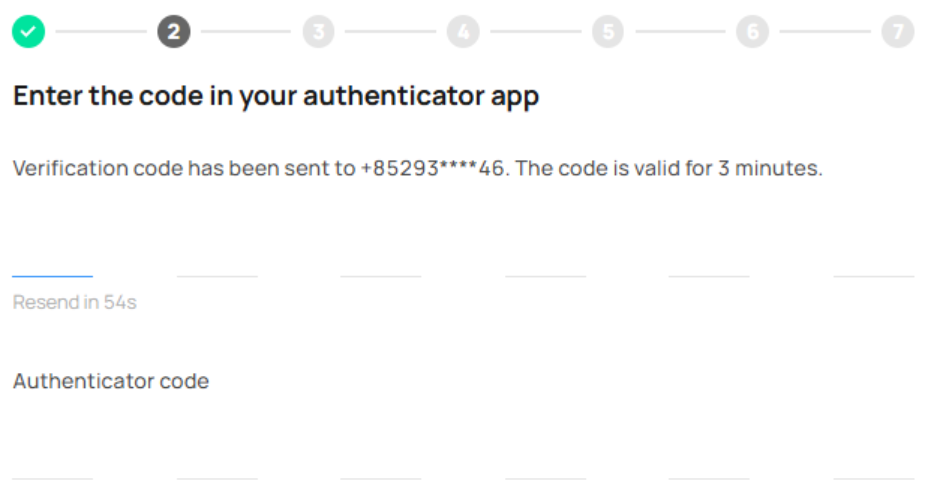Screen dimensions: 934x501
Task: Click the step 5 circle indicator
Action: (607, 32)
